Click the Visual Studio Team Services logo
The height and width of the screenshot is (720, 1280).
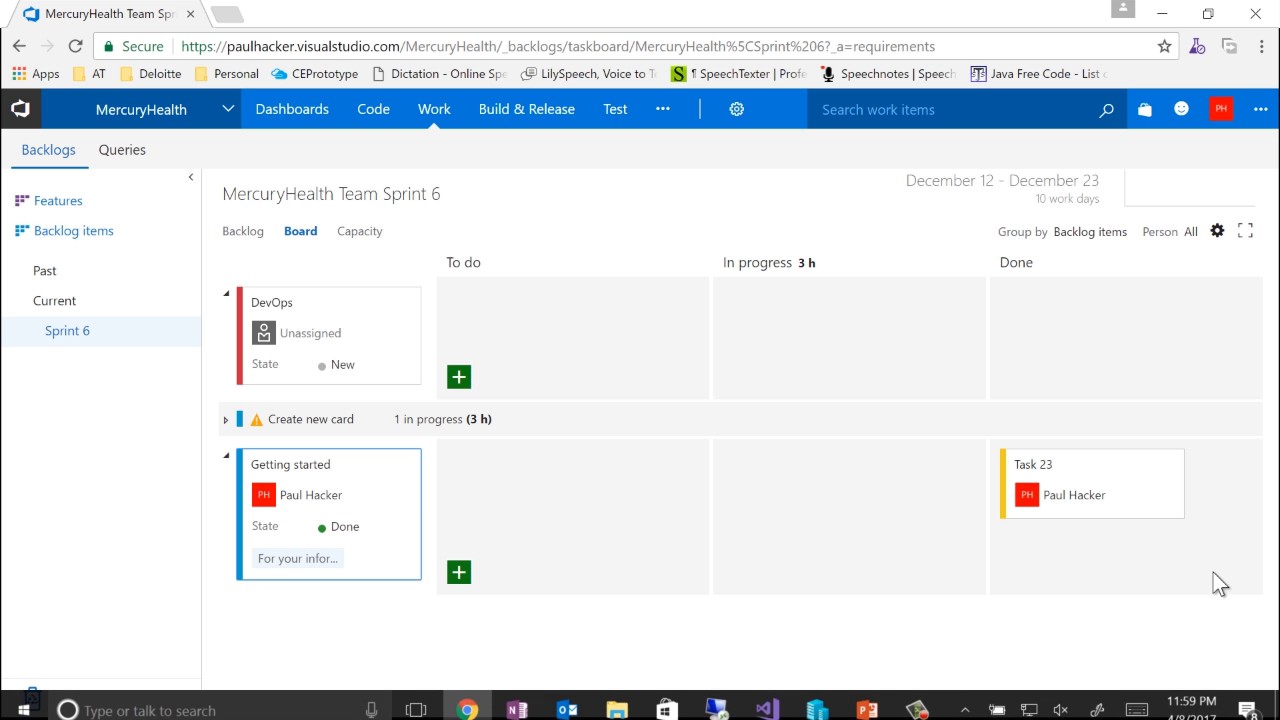(20, 109)
